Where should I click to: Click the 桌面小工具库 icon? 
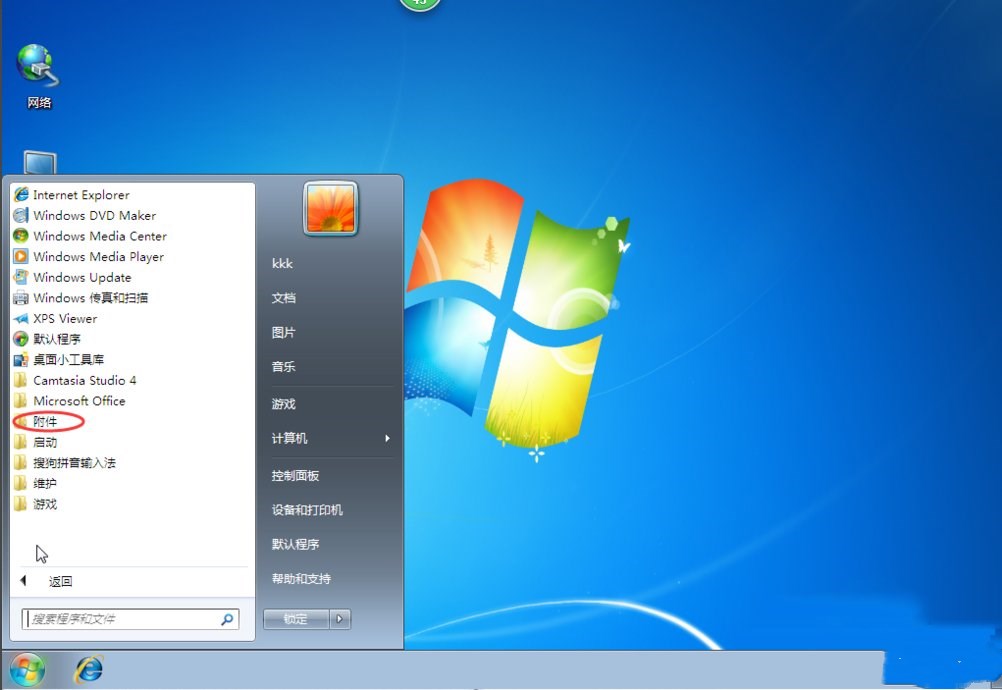[x=21, y=359]
